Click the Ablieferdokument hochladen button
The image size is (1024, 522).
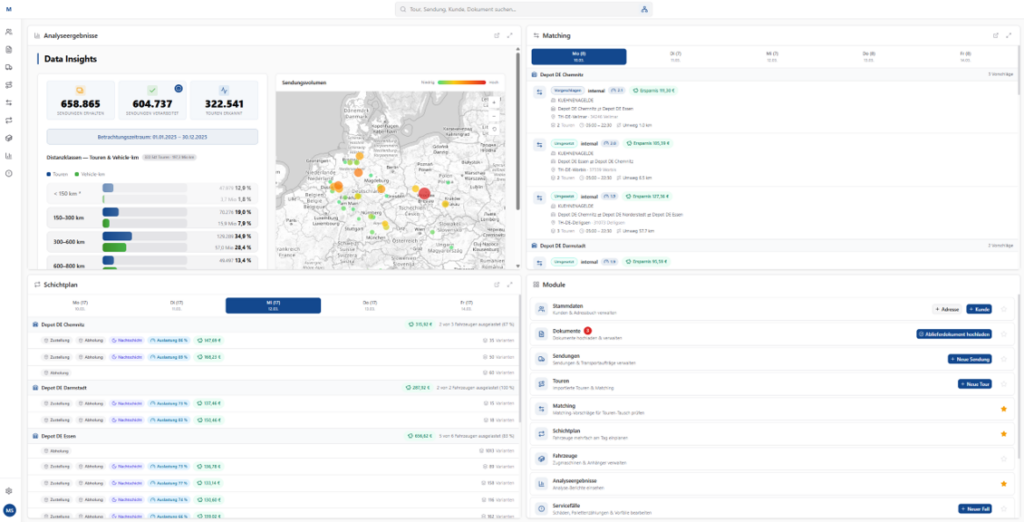(x=954, y=334)
